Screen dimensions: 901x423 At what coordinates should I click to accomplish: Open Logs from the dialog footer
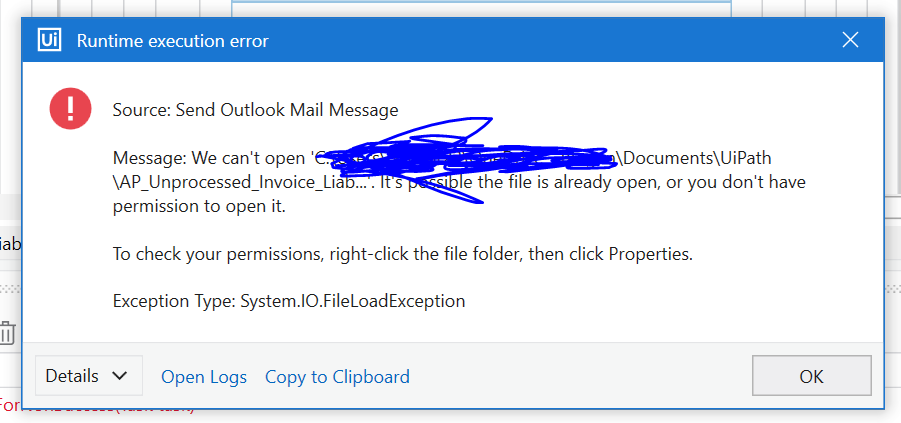pyautogui.click(x=204, y=377)
